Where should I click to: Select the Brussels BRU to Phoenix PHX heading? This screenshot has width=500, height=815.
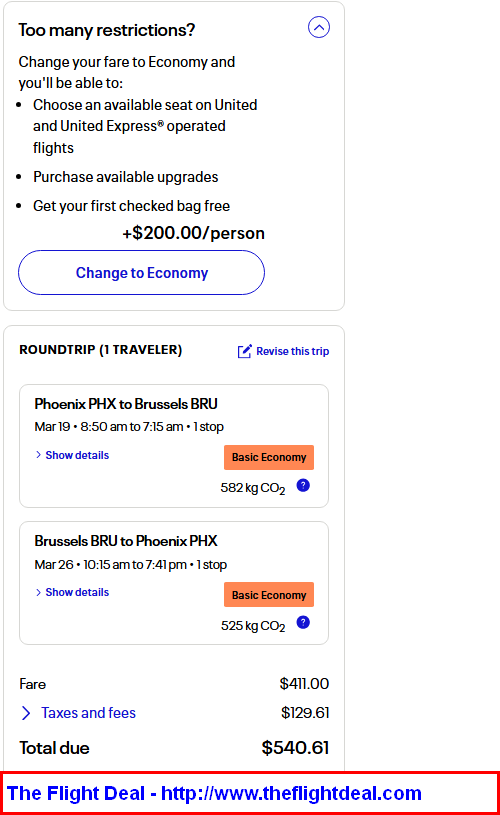coord(126,541)
